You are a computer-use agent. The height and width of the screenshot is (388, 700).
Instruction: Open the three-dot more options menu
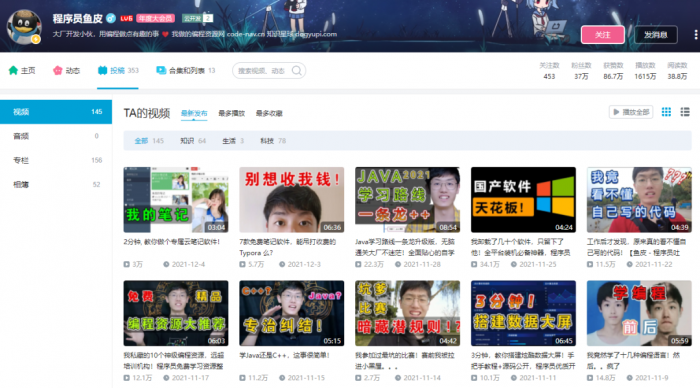pos(696,35)
